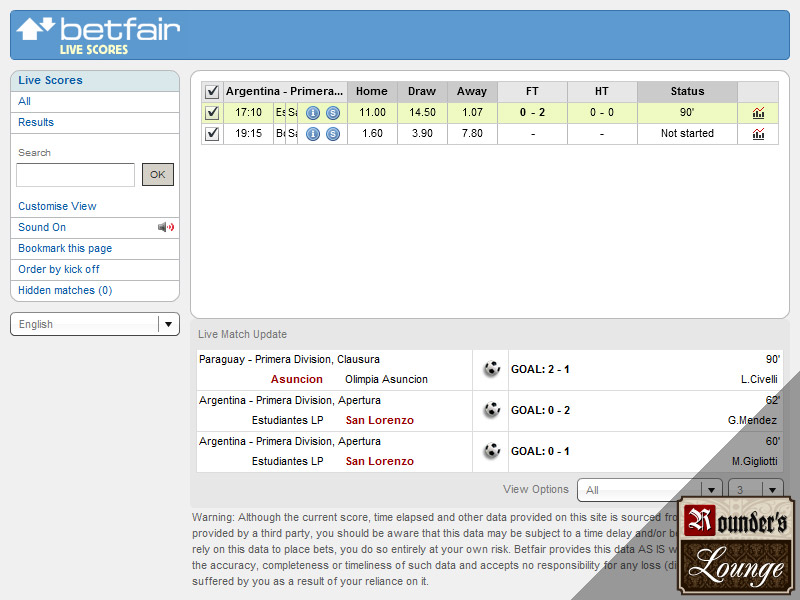Screen dimensions: 800x600
Task: Uncheck the 17:10 match checkbox
Action: tap(212, 113)
